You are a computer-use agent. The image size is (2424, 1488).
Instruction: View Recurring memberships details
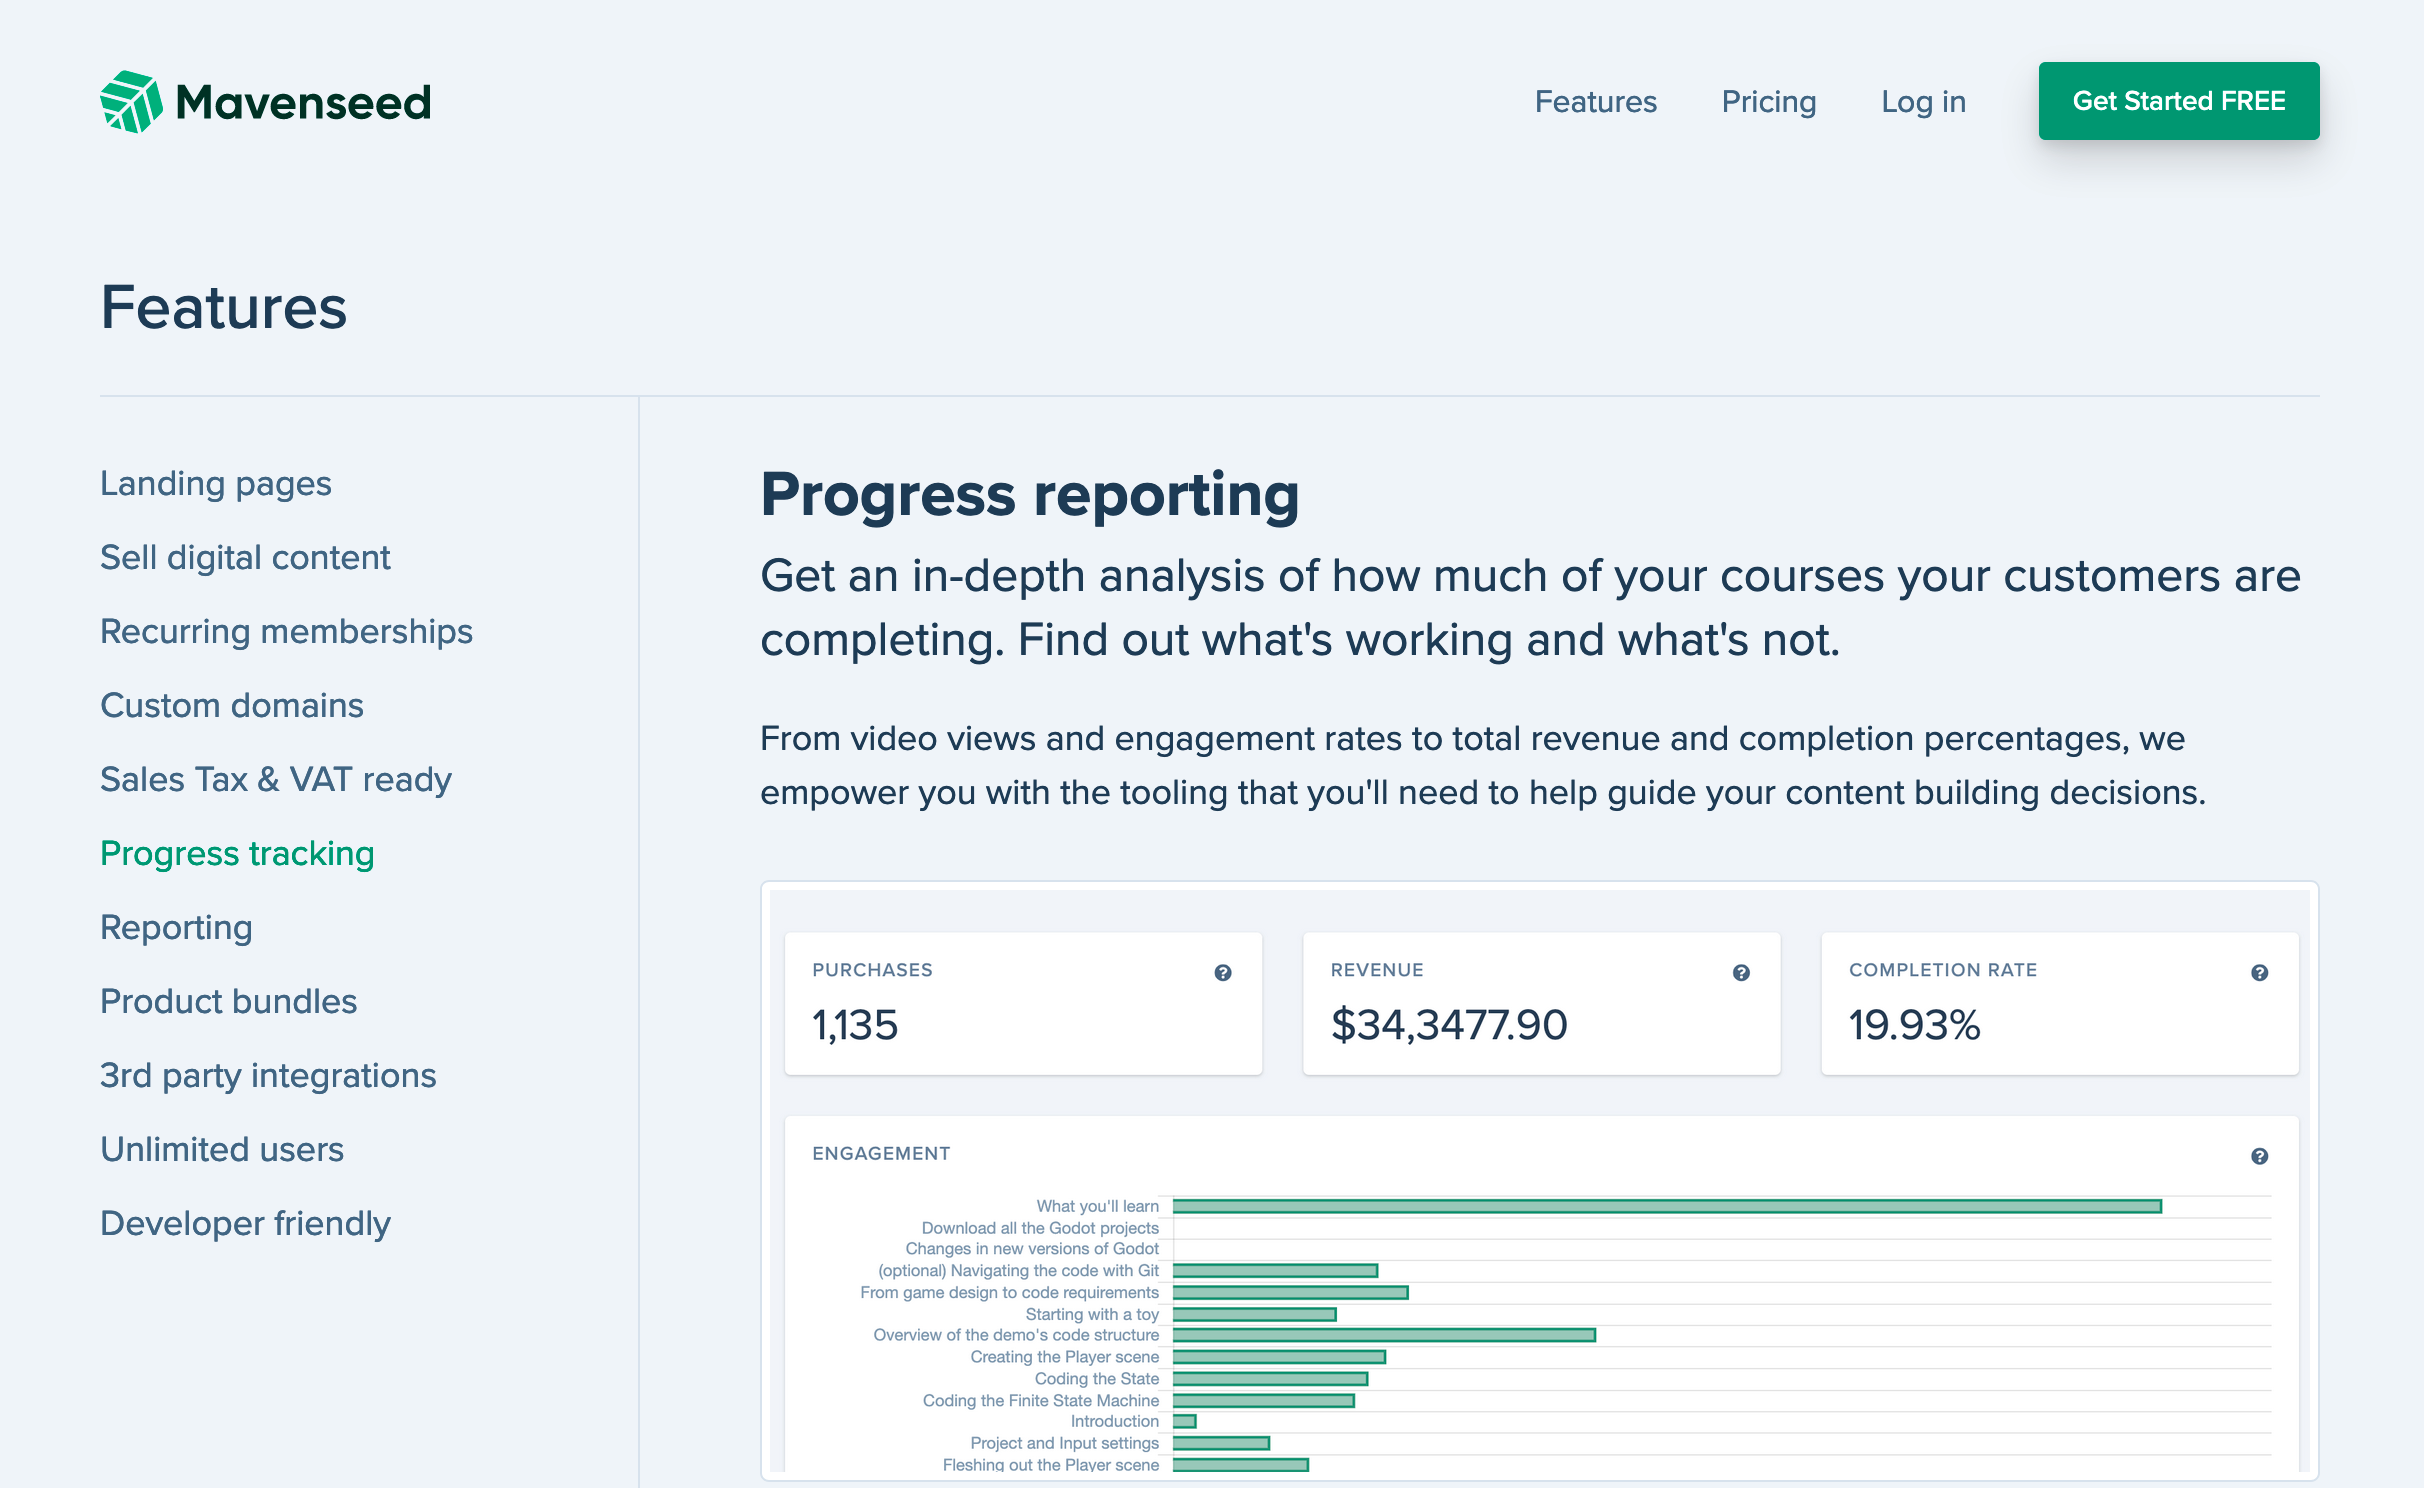286,631
